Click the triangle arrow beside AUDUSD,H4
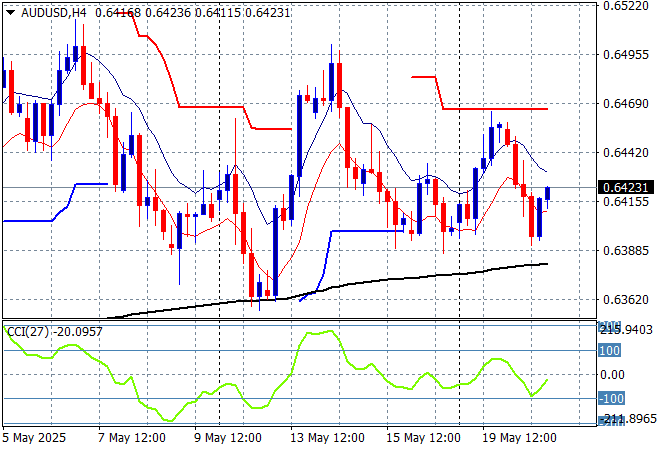Viewport: 660px width, 450px height. click(x=10, y=11)
